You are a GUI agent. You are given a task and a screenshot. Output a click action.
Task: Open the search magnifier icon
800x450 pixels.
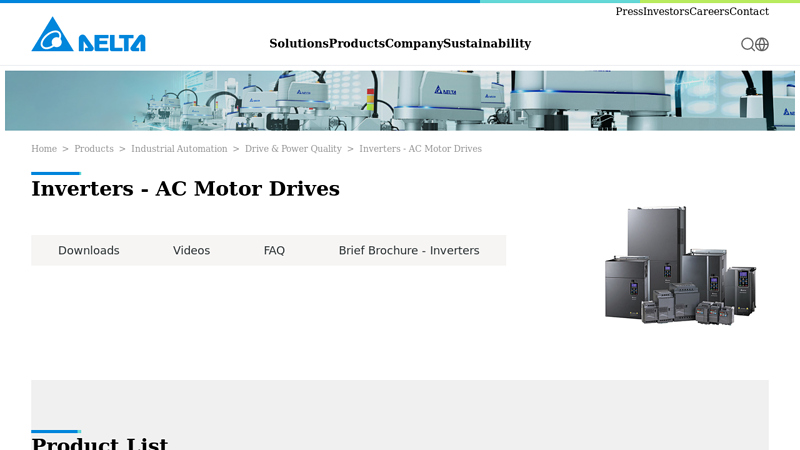[747, 44]
